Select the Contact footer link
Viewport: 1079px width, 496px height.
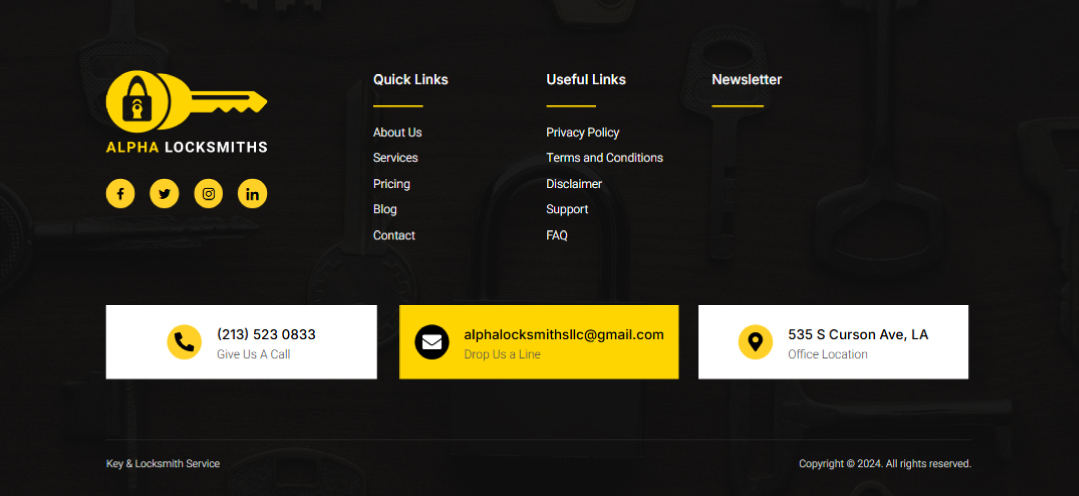point(394,235)
